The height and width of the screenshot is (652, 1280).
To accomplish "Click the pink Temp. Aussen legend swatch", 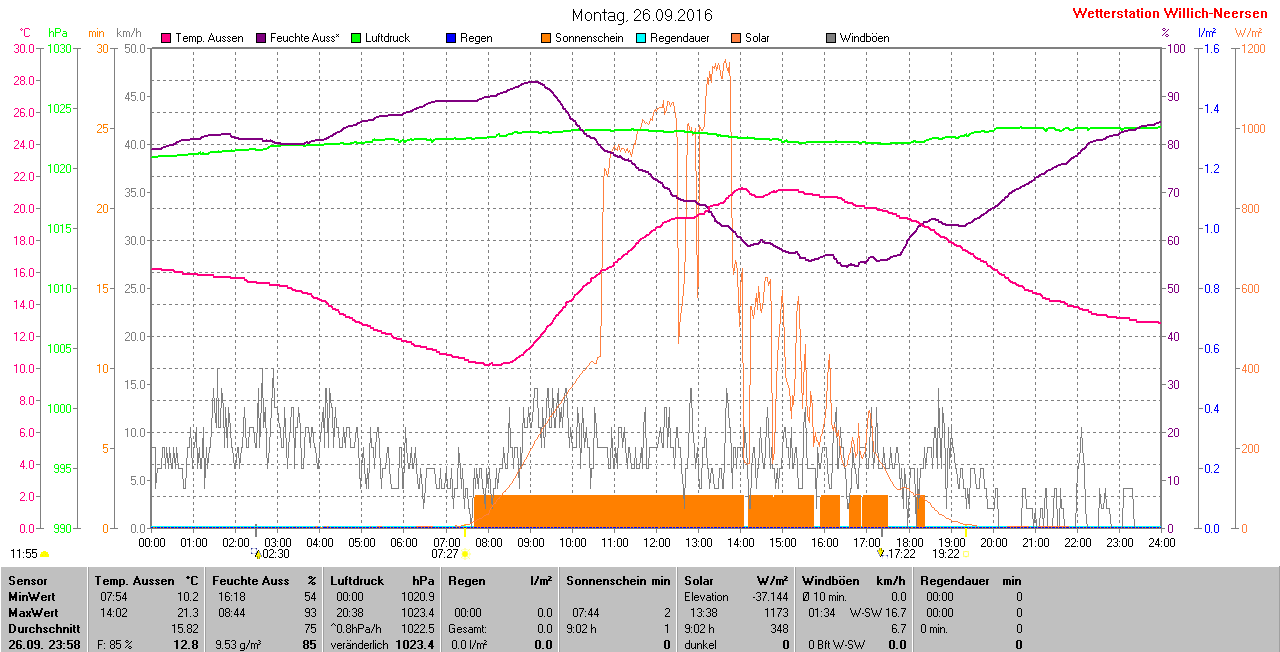I will [x=166, y=38].
